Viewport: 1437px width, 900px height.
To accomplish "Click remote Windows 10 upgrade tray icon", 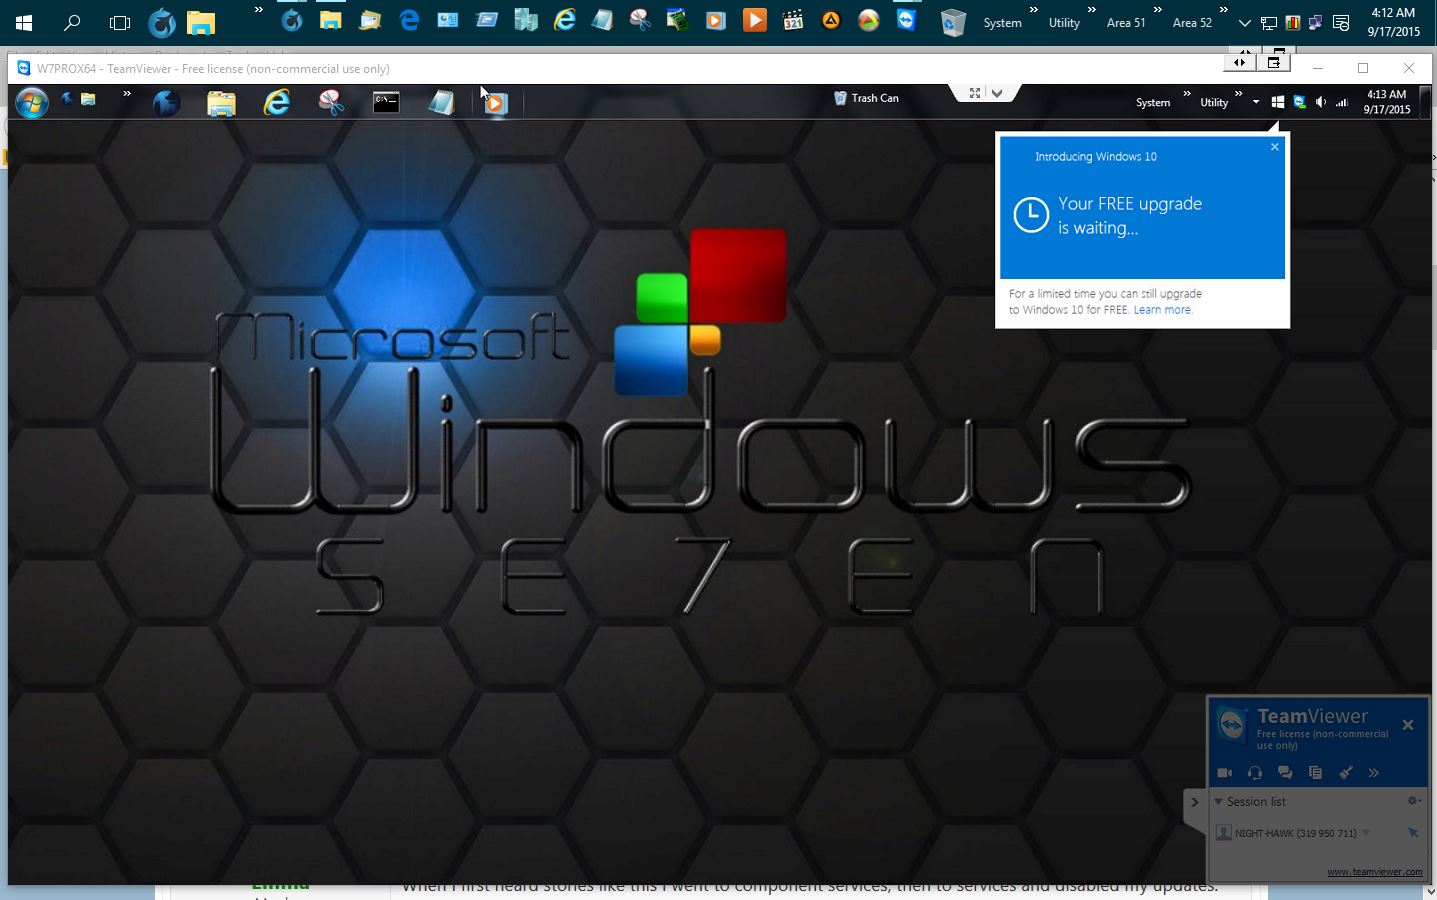I will pyautogui.click(x=1277, y=102).
